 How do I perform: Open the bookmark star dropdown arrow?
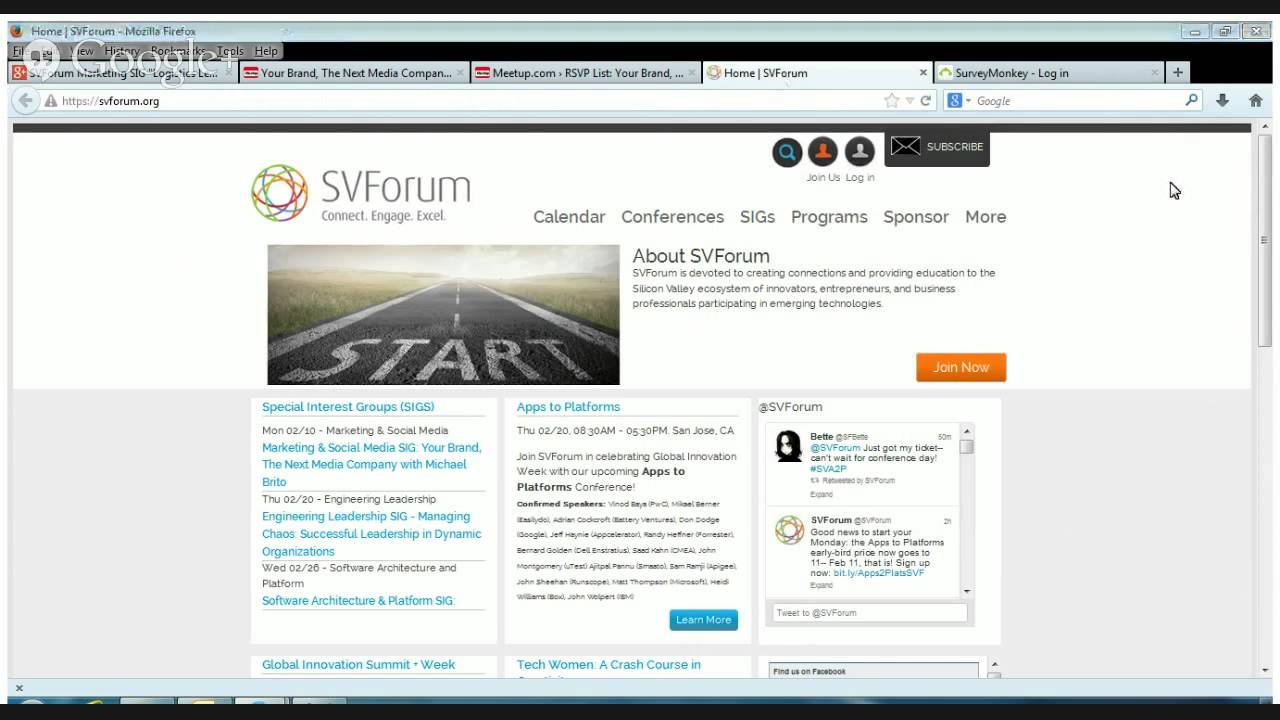[909, 101]
